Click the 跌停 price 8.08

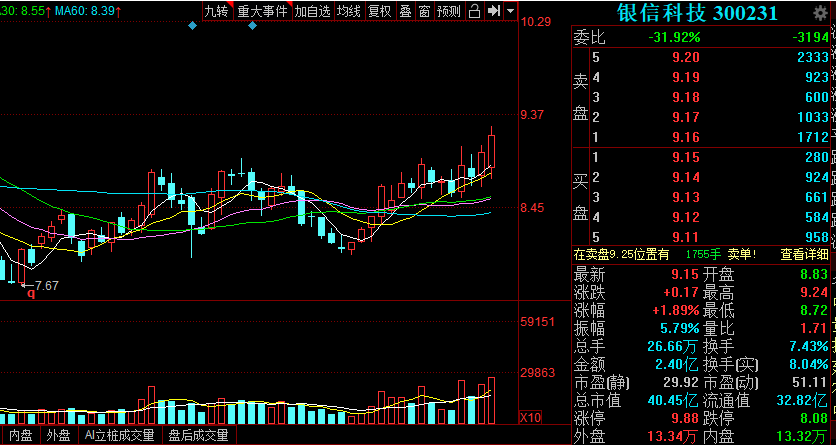coord(815,418)
